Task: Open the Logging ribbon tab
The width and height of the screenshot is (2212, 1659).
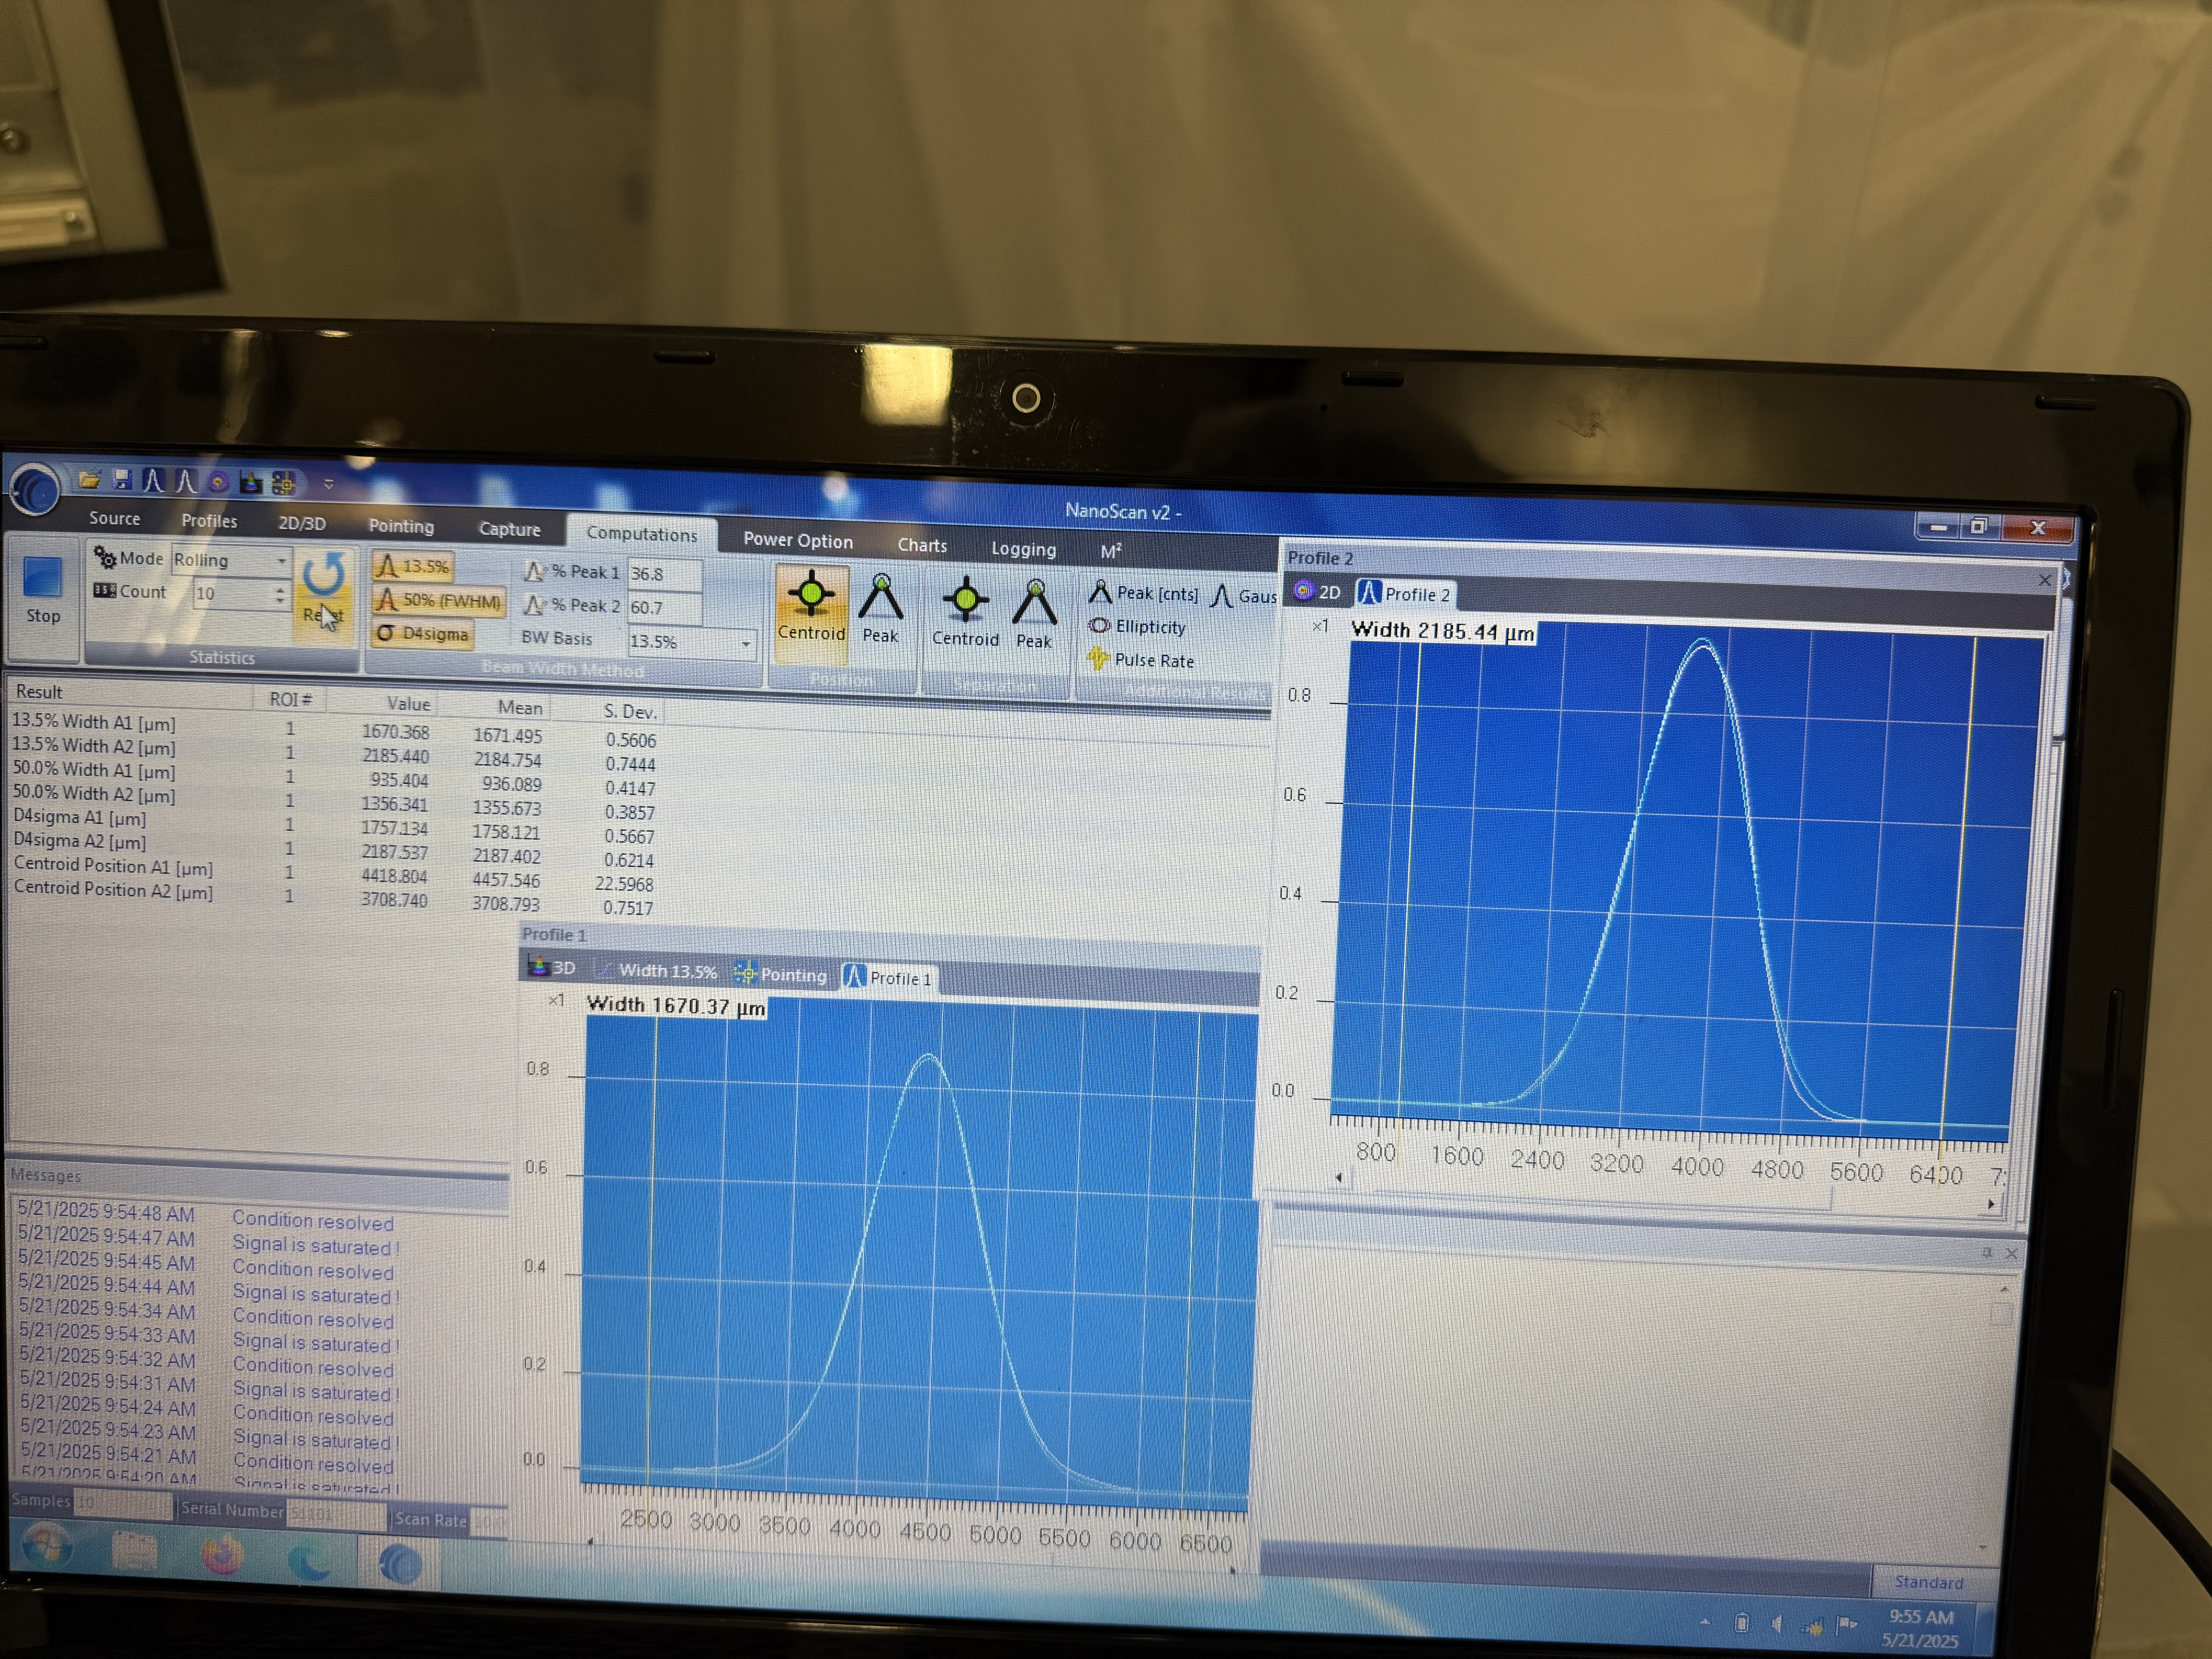Action: (x=1023, y=549)
